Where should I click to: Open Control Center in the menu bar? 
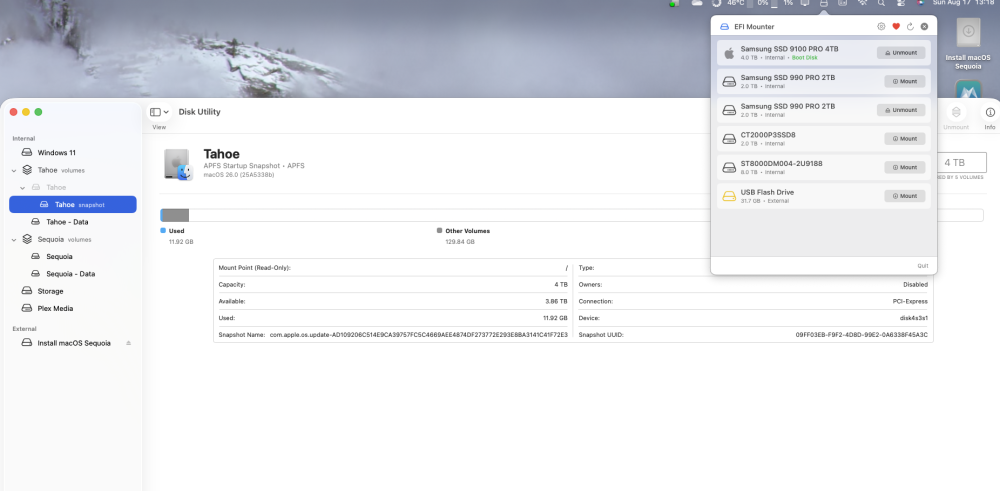coord(901,3)
